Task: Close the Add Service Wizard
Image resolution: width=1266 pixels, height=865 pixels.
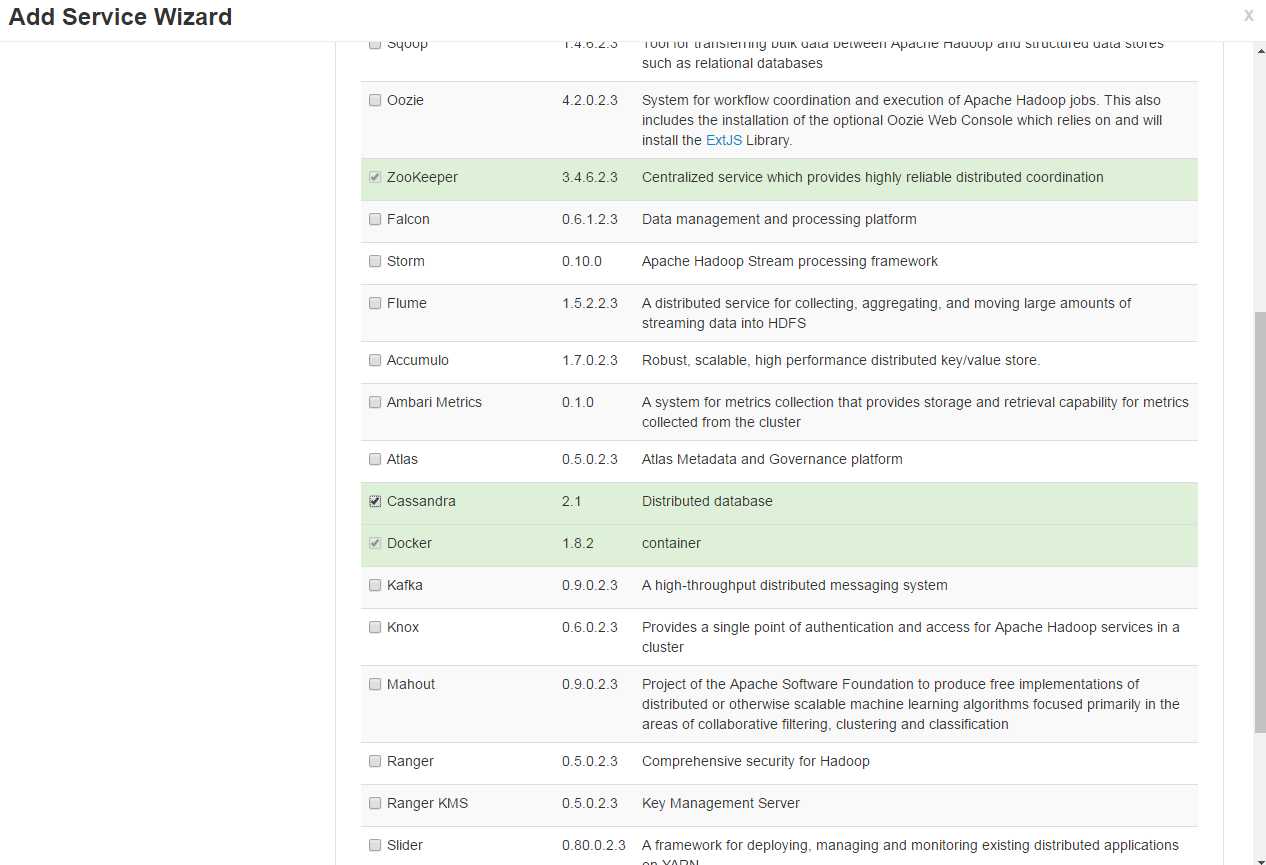Action: coord(1248,15)
